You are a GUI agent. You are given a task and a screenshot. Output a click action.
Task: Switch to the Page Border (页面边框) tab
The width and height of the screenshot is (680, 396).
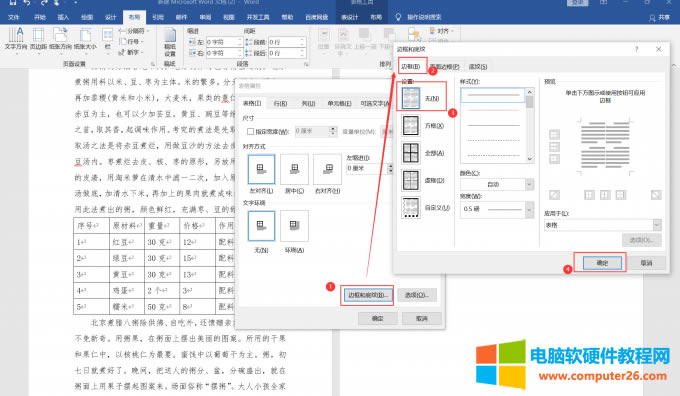pyautogui.click(x=445, y=67)
